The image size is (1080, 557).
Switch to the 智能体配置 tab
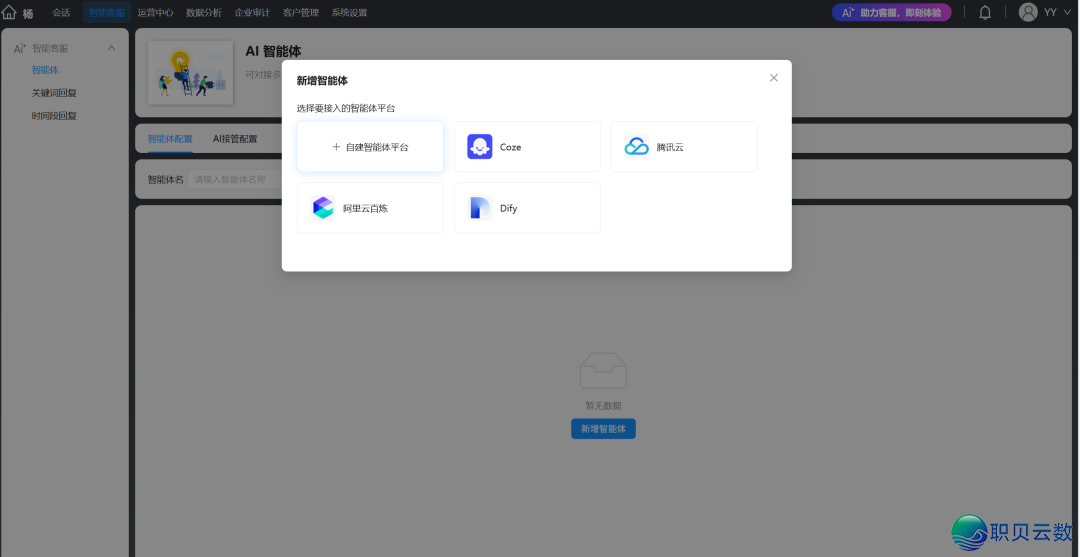[170, 138]
